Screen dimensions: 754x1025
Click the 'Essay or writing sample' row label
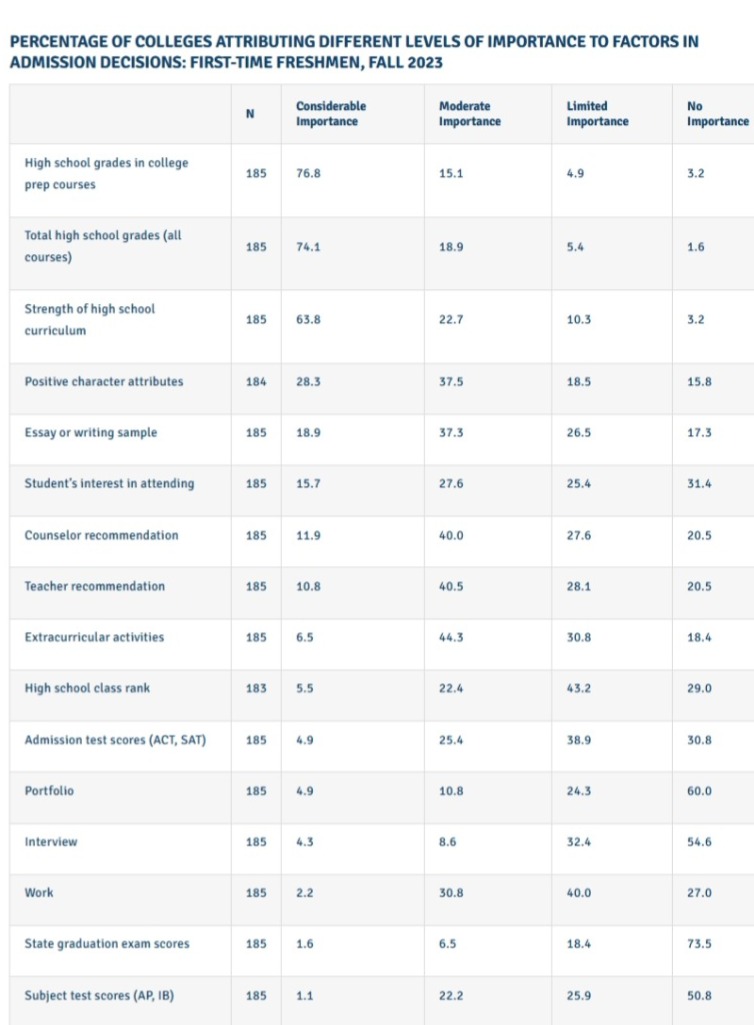click(x=91, y=433)
